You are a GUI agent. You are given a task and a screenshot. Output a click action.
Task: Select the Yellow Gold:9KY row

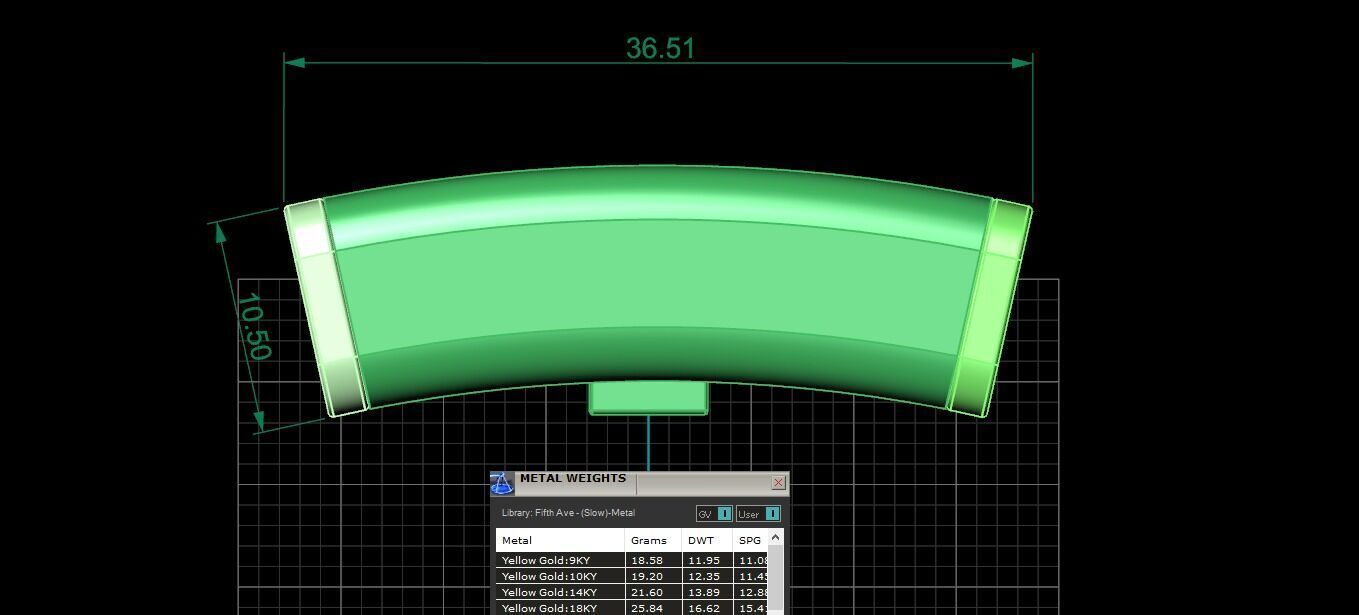631,560
